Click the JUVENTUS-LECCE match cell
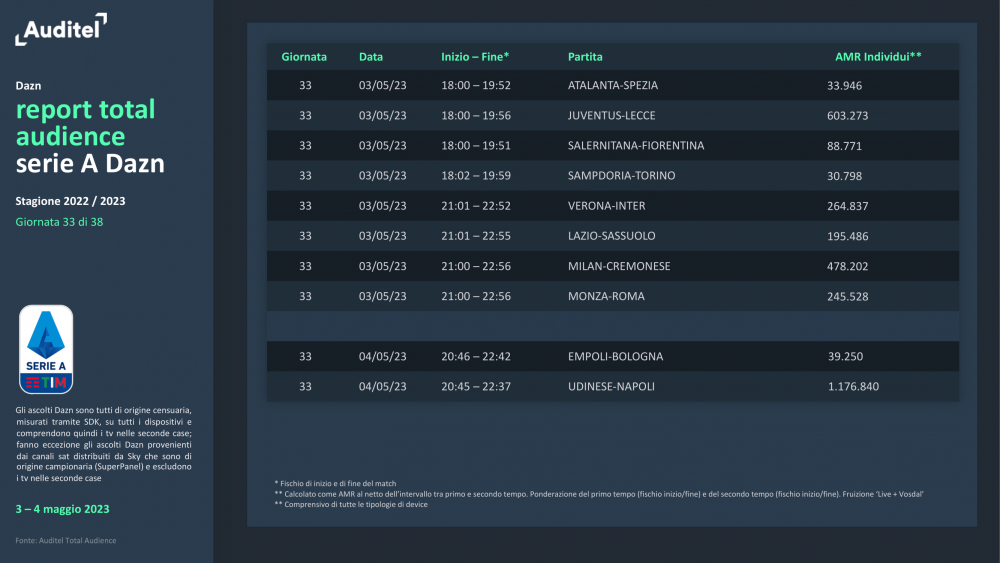The height and width of the screenshot is (563, 1000). tap(612, 115)
